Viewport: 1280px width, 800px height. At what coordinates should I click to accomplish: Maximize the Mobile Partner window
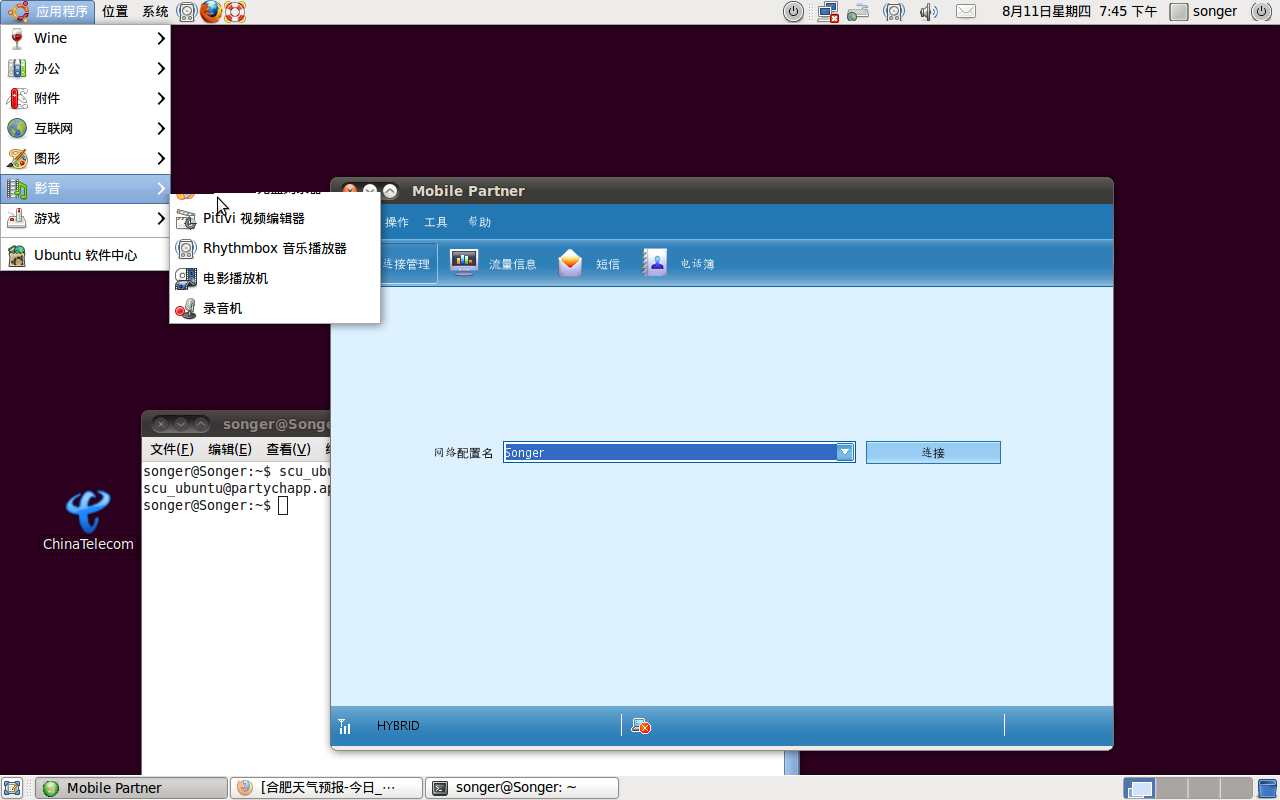[x=390, y=191]
